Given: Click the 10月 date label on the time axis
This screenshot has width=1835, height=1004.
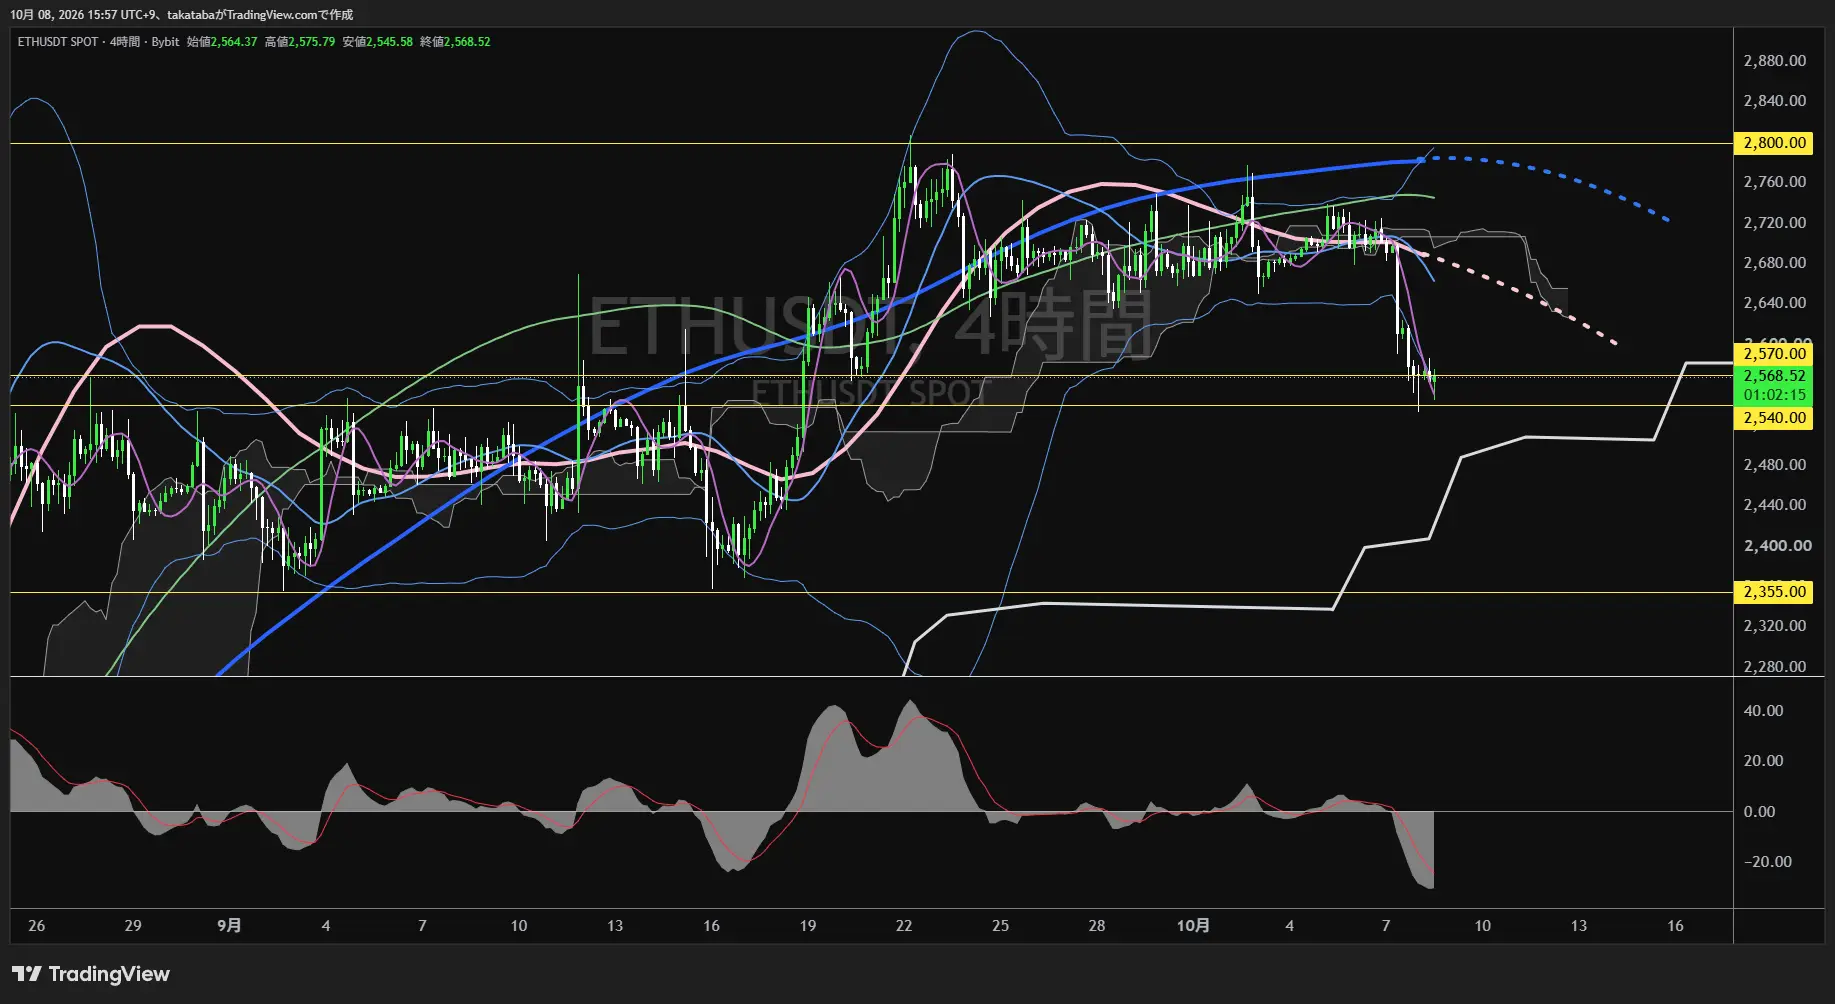Looking at the screenshot, I should tap(1193, 926).
